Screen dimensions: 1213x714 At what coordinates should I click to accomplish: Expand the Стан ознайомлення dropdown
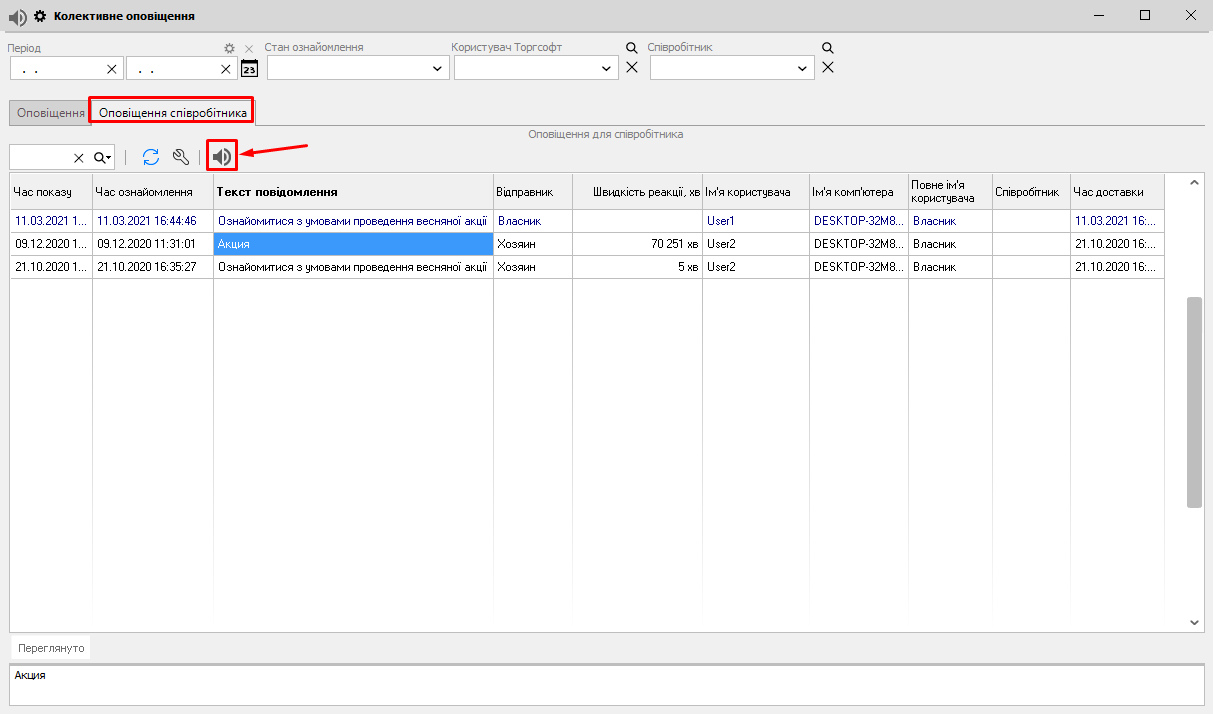437,68
